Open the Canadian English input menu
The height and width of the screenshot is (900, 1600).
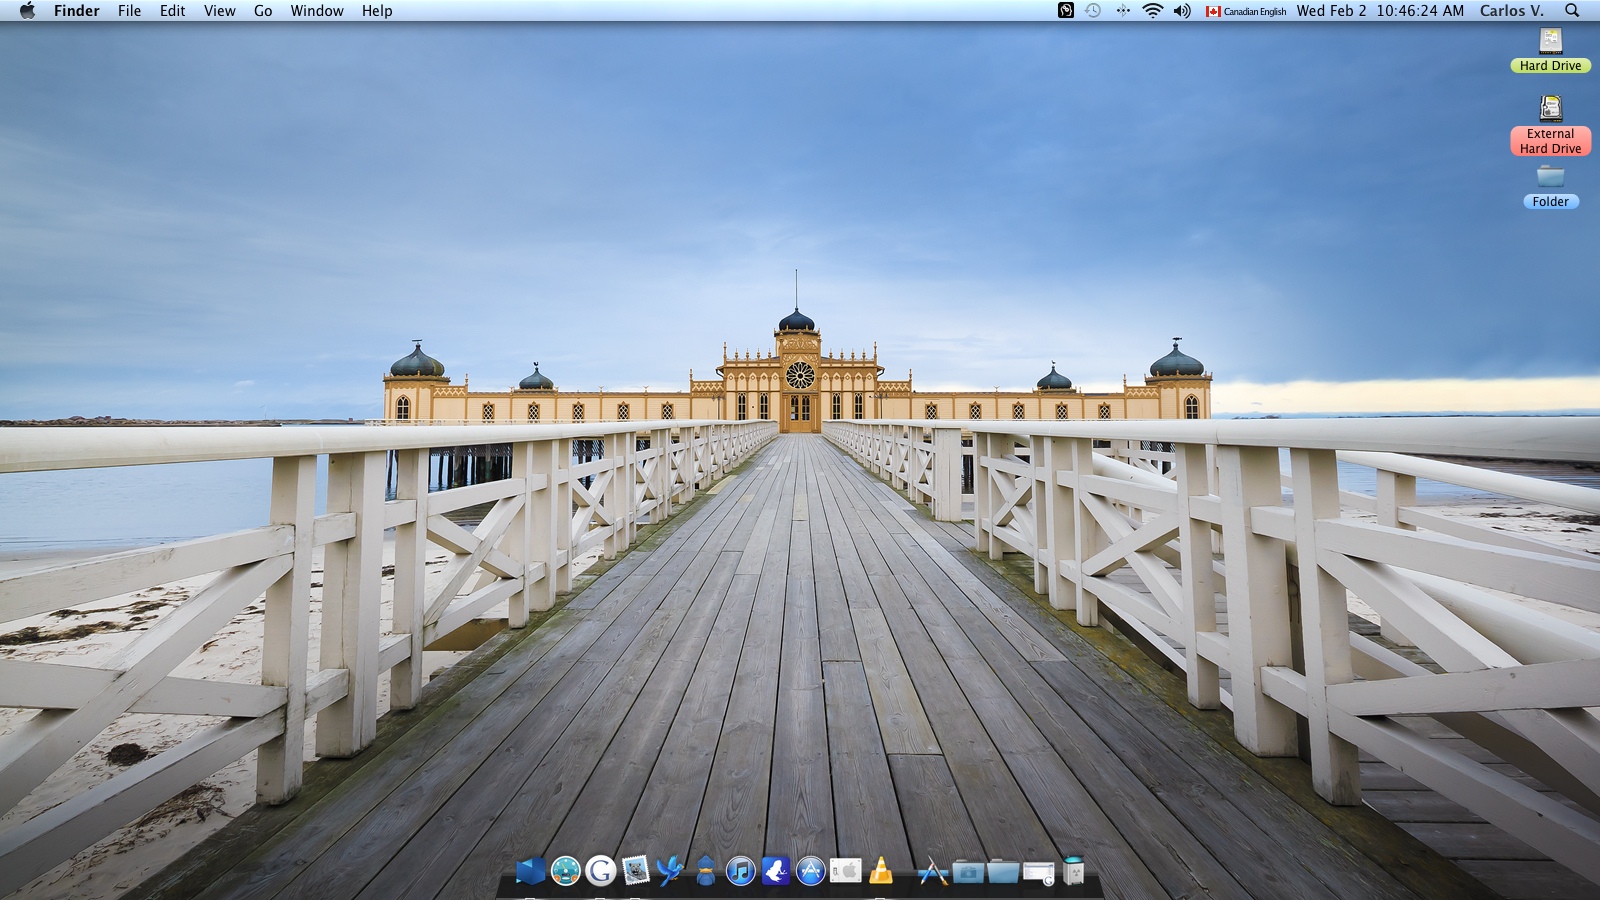click(1246, 11)
